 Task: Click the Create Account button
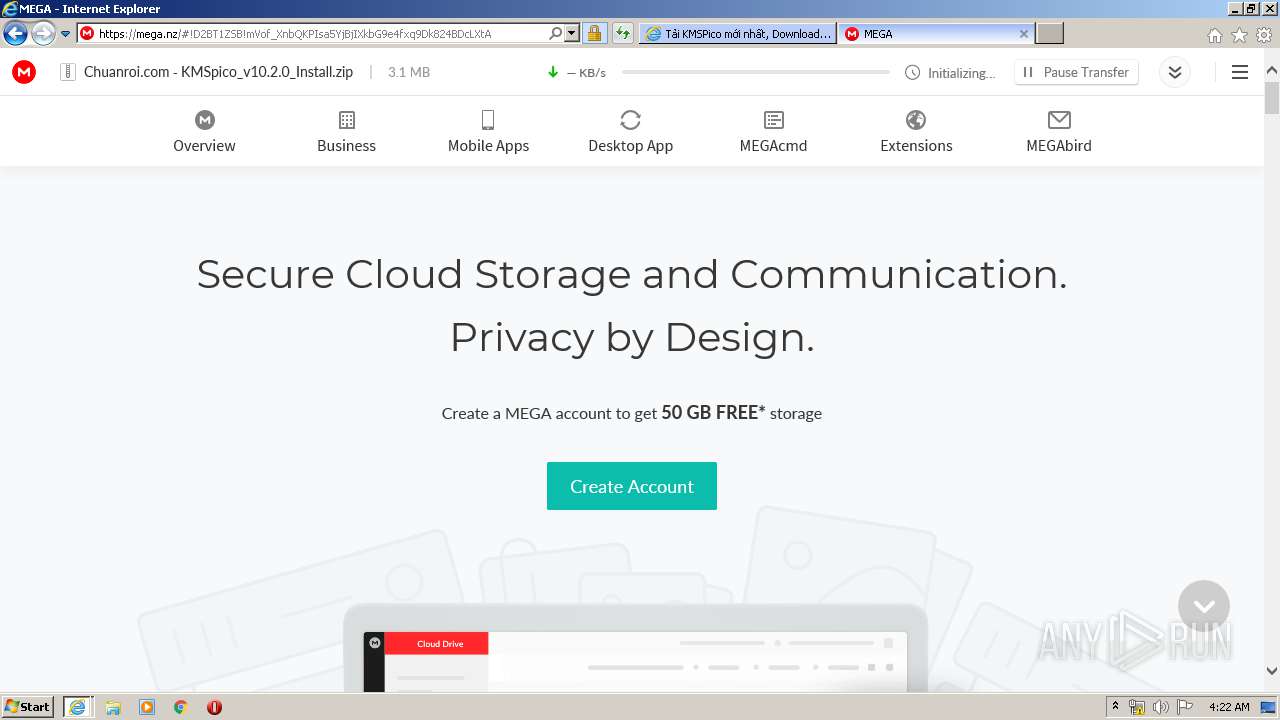[x=632, y=486]
